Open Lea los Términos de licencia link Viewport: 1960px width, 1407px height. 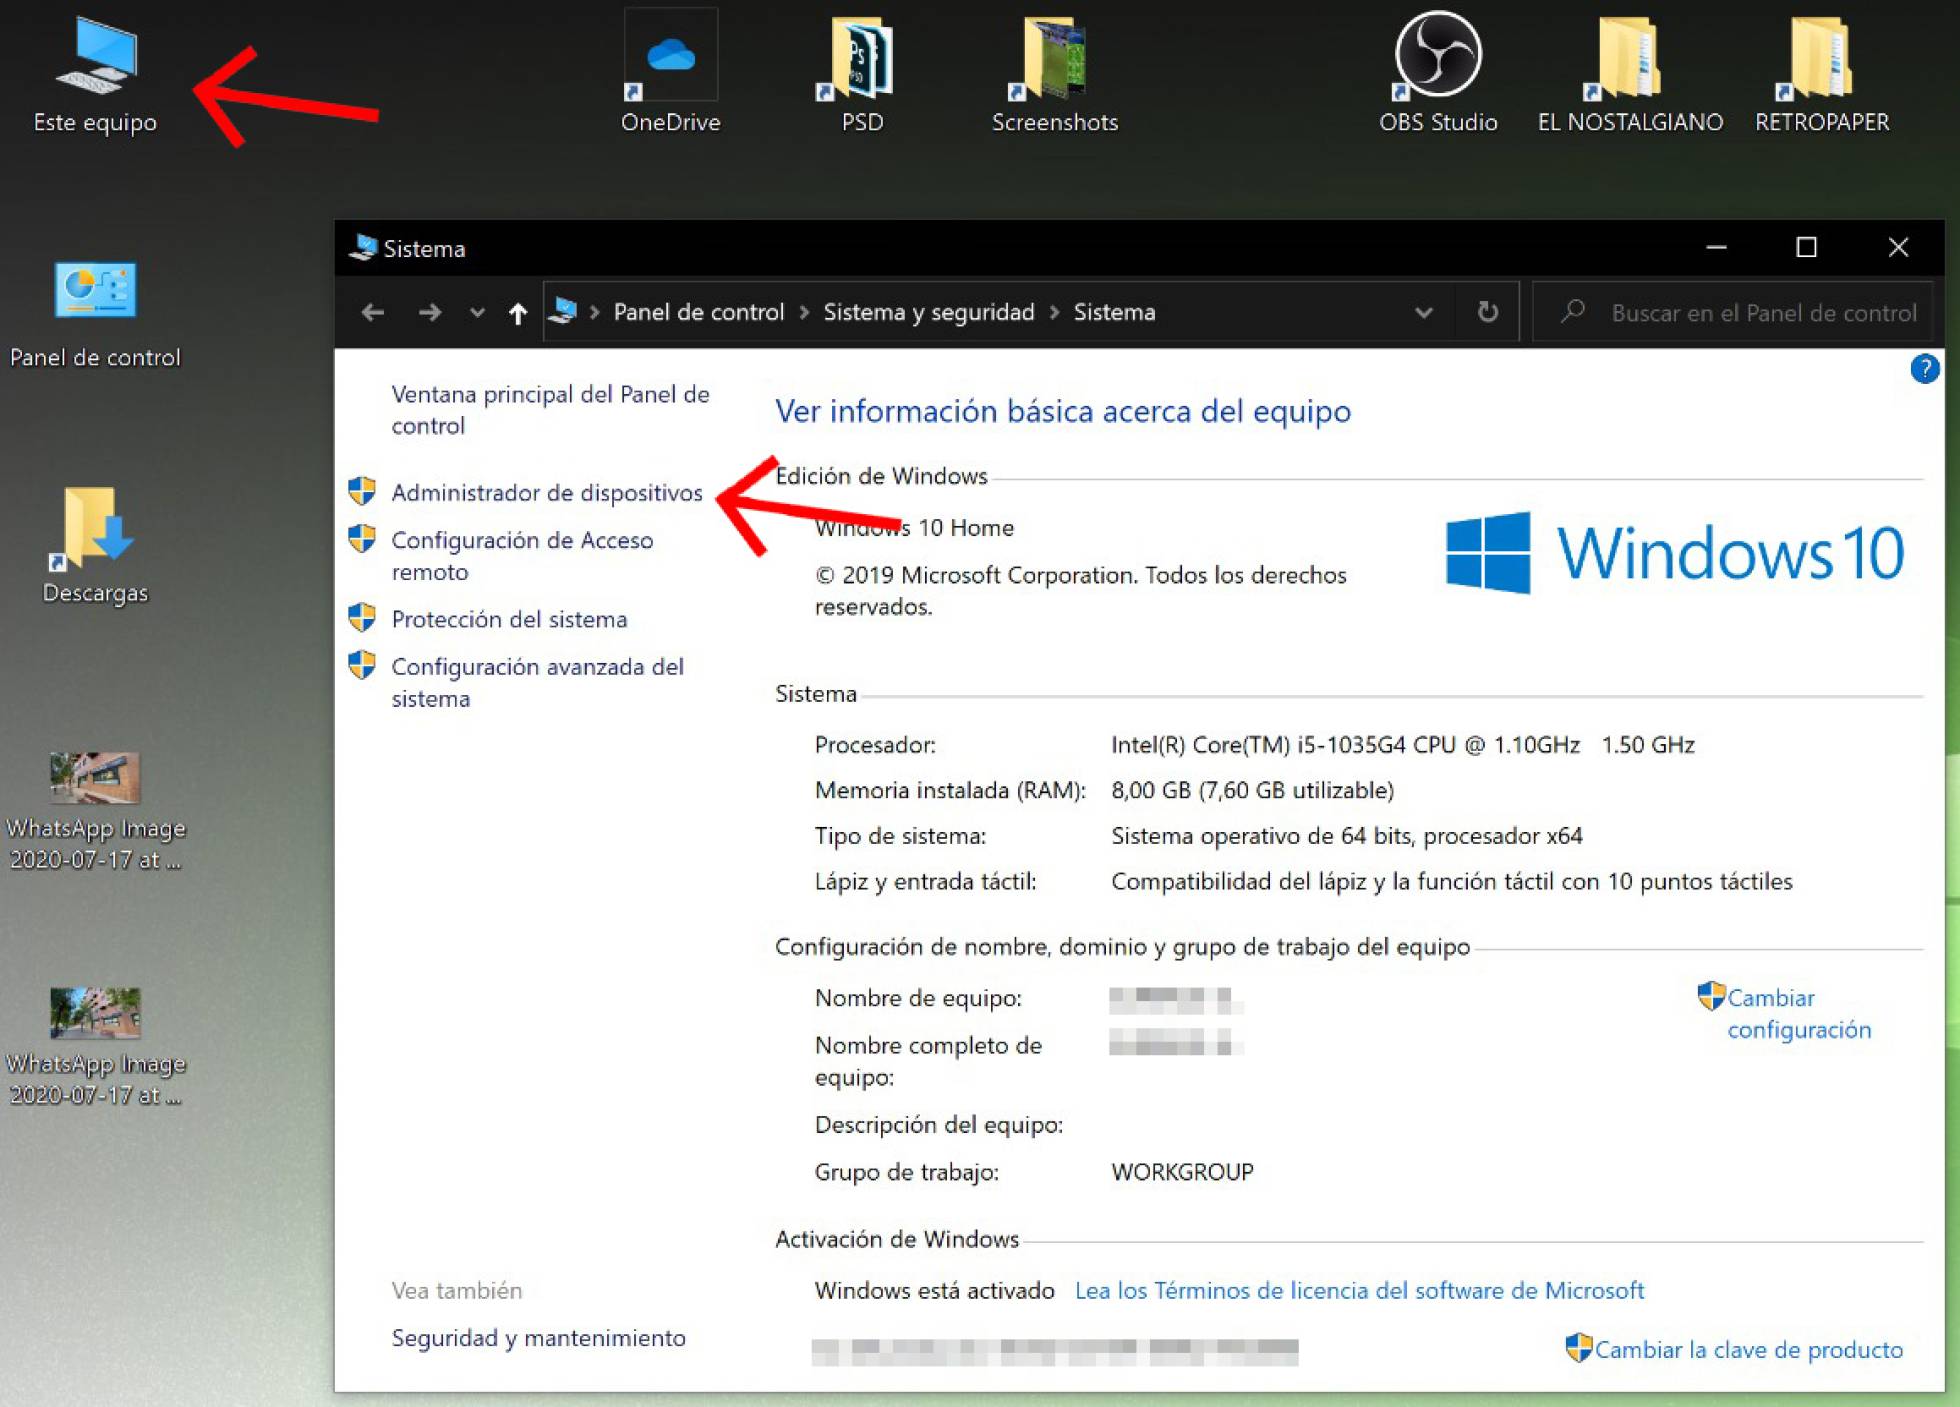point(1359,1290)
